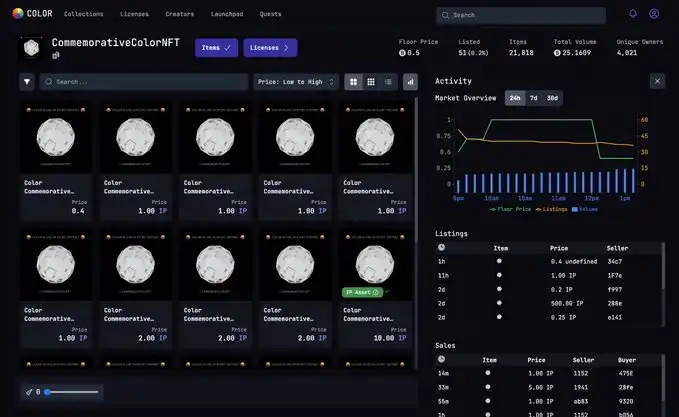
Task: Select the 30d time range button
Action: click(x=552, y=98)
